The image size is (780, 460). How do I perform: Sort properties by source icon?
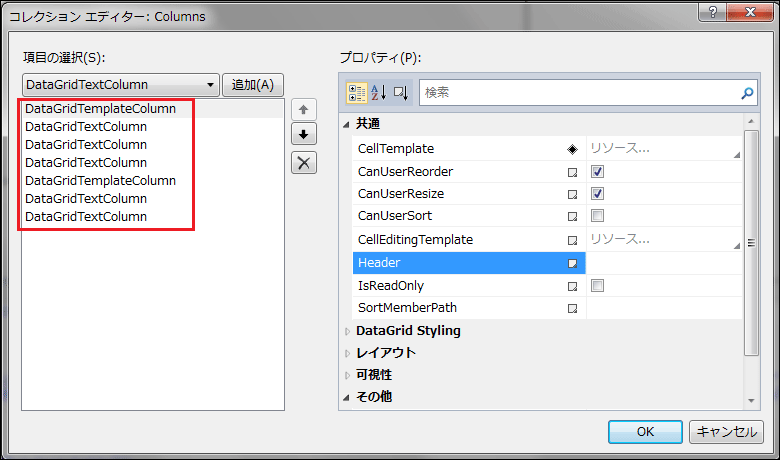tap(401, 92)
